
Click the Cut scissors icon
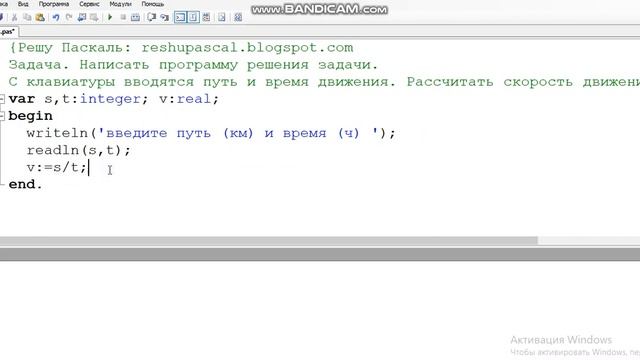click(x=15, y=17)
